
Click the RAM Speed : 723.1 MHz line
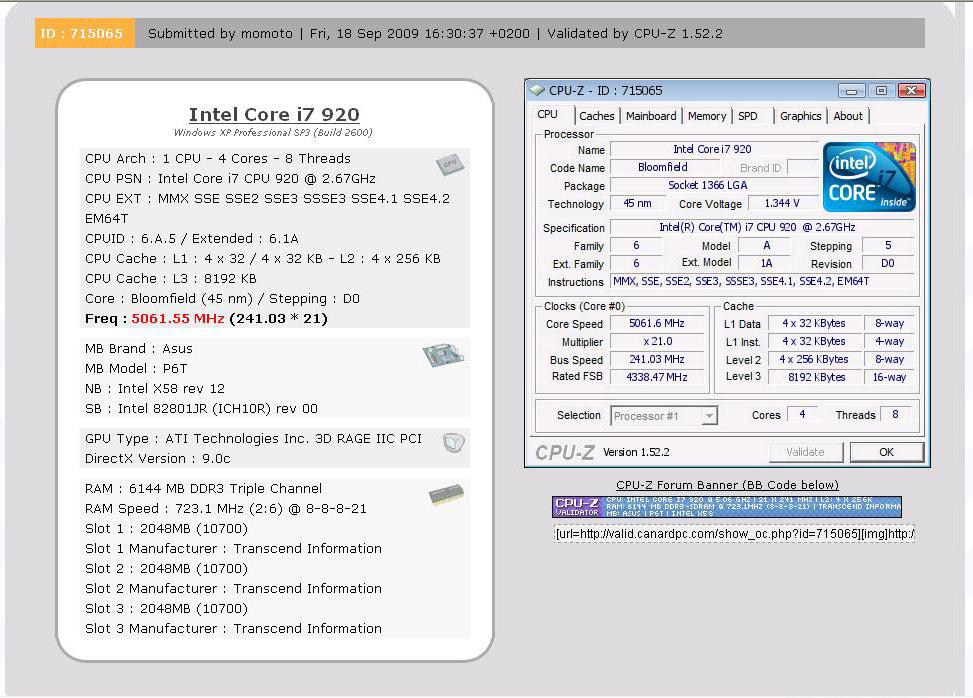(x=226, y=509)
